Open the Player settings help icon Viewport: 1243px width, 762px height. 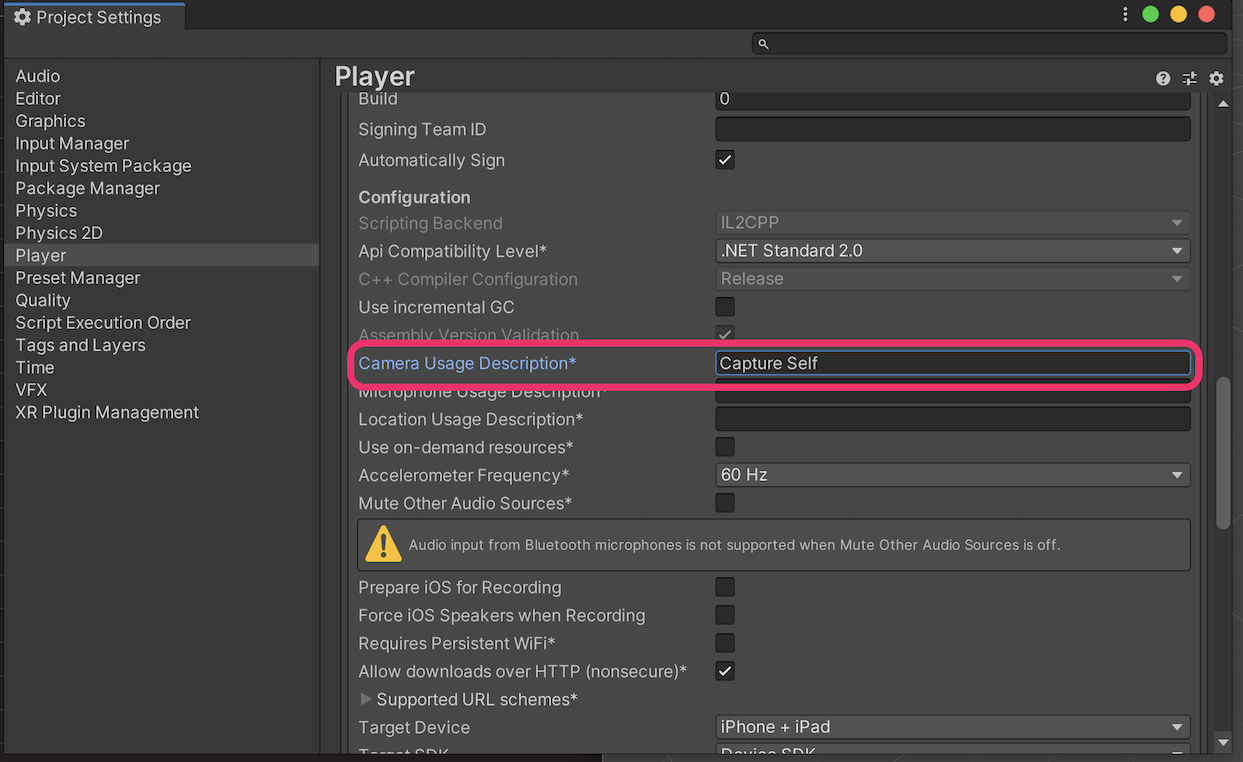coord(1163,77)
